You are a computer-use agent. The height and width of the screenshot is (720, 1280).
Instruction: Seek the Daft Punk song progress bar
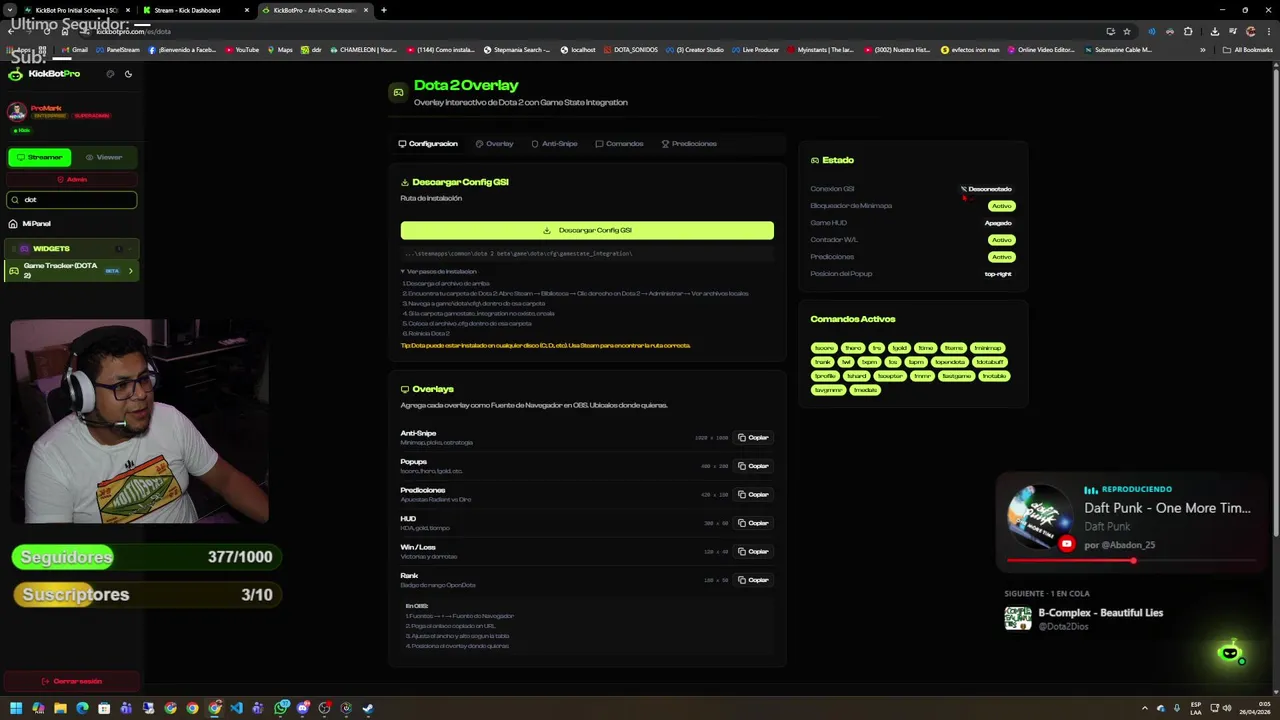[1131, 561]
